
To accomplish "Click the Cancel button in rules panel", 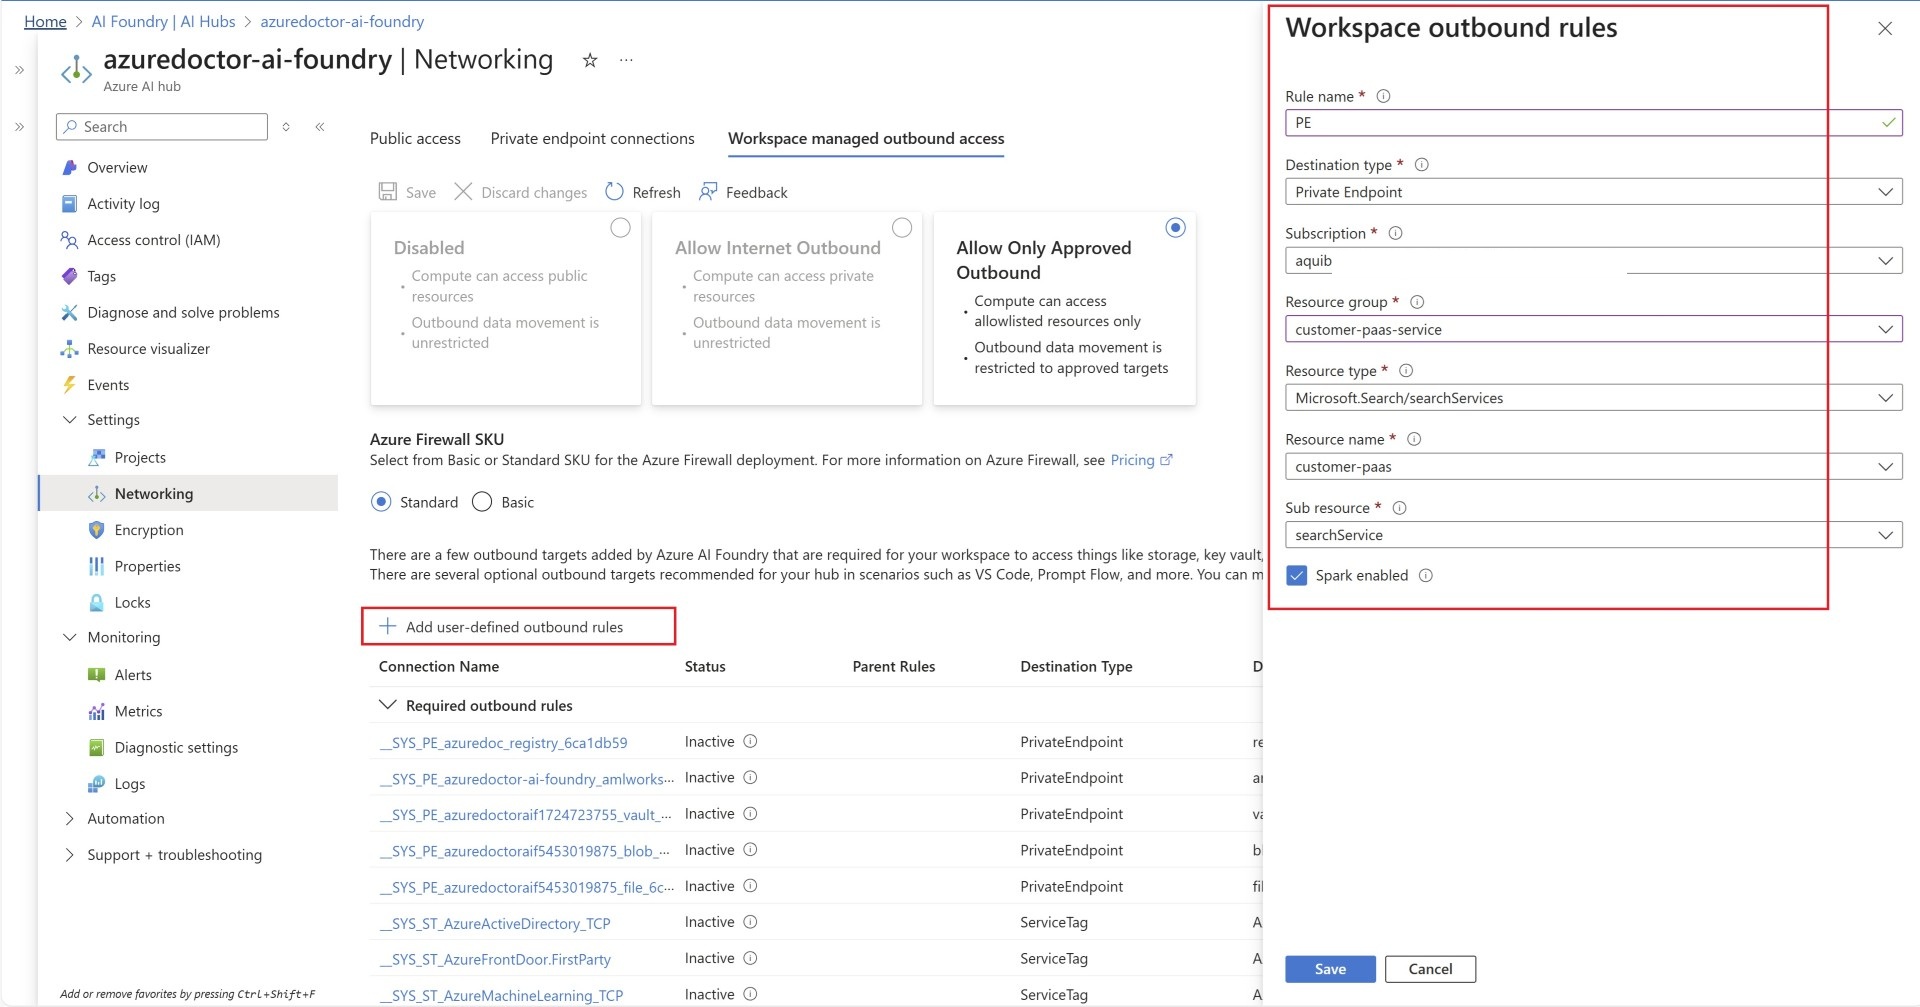I will click(1430, 969).
